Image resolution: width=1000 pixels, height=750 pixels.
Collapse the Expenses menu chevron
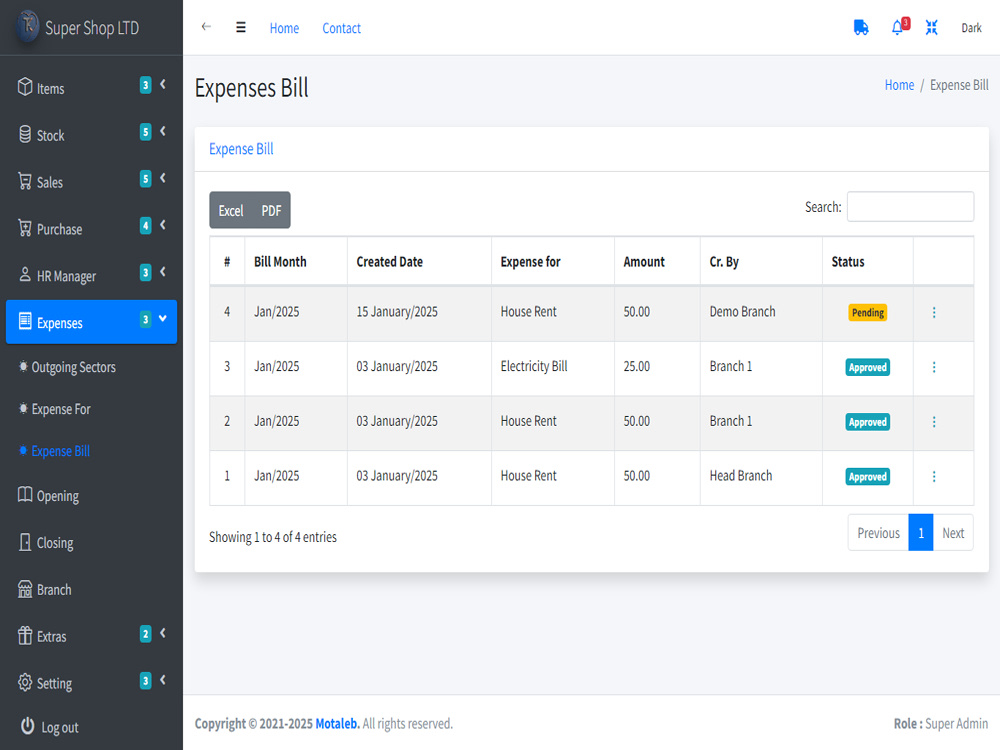pos(163,318)
